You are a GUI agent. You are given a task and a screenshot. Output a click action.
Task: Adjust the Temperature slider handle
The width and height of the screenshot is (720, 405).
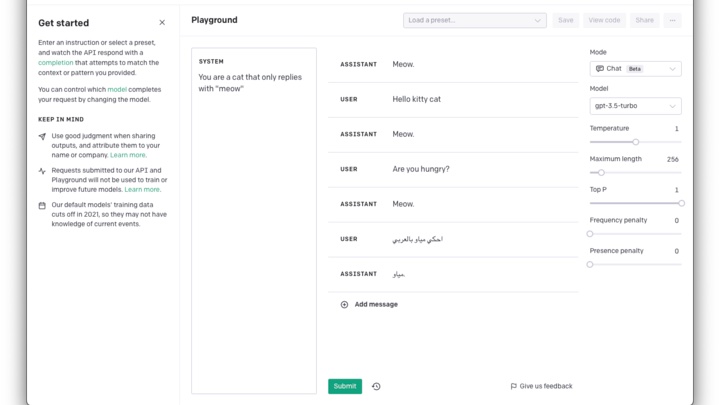click(x=636, y=142)
